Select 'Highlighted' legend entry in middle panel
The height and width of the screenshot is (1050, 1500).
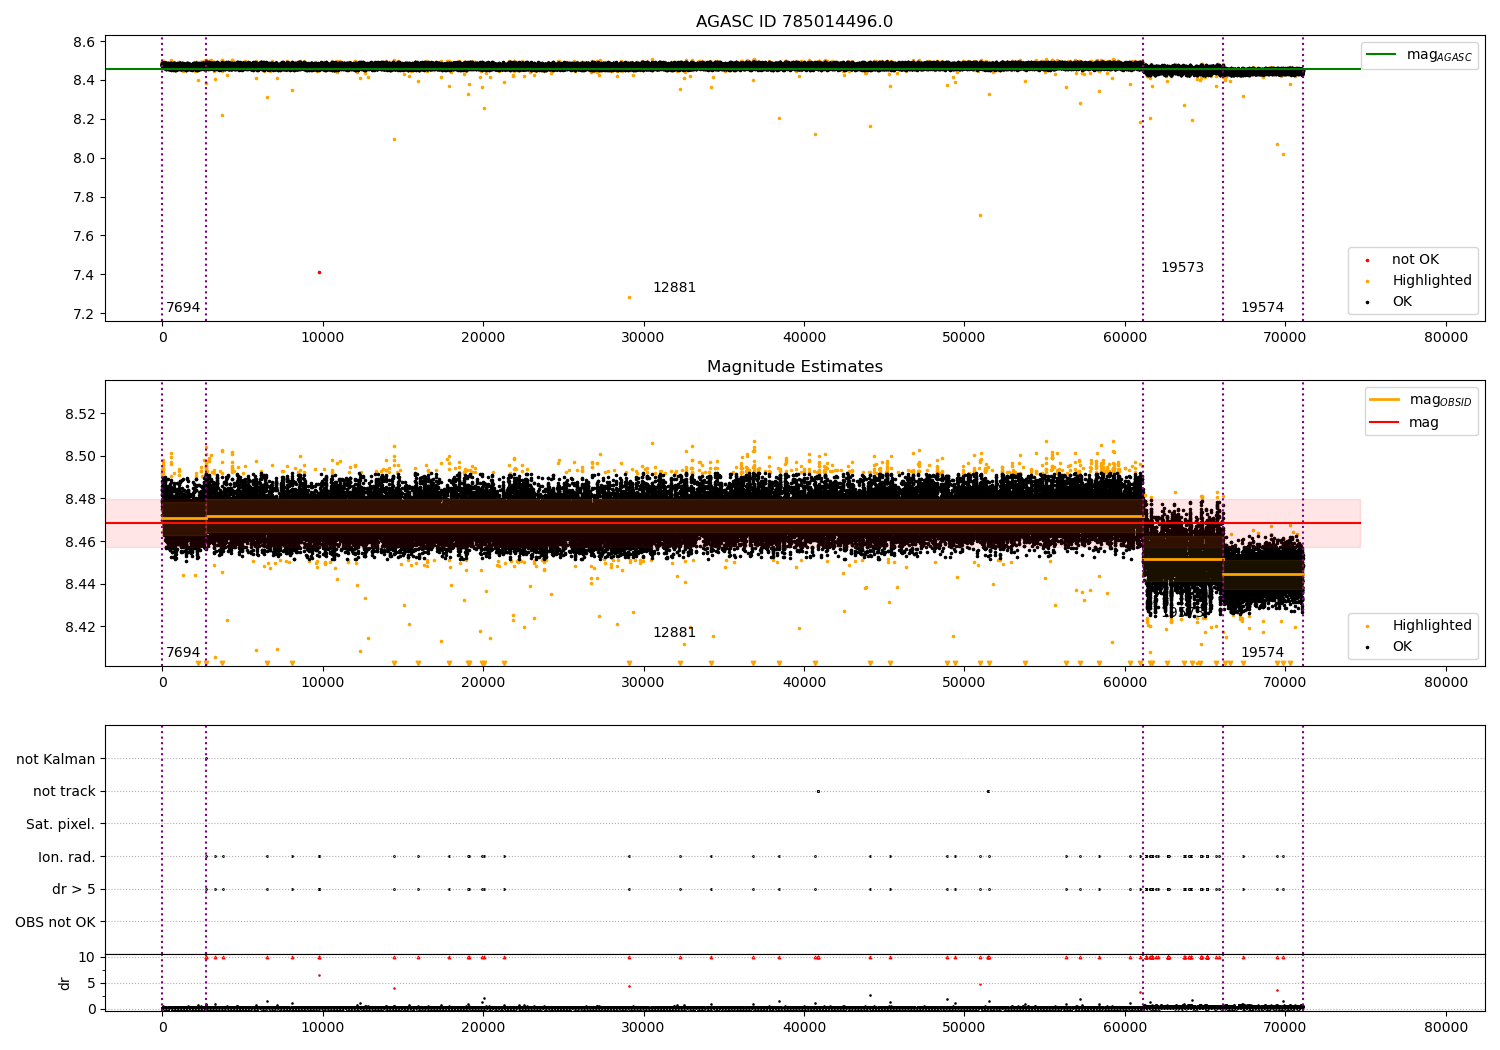pos(1432,626)
